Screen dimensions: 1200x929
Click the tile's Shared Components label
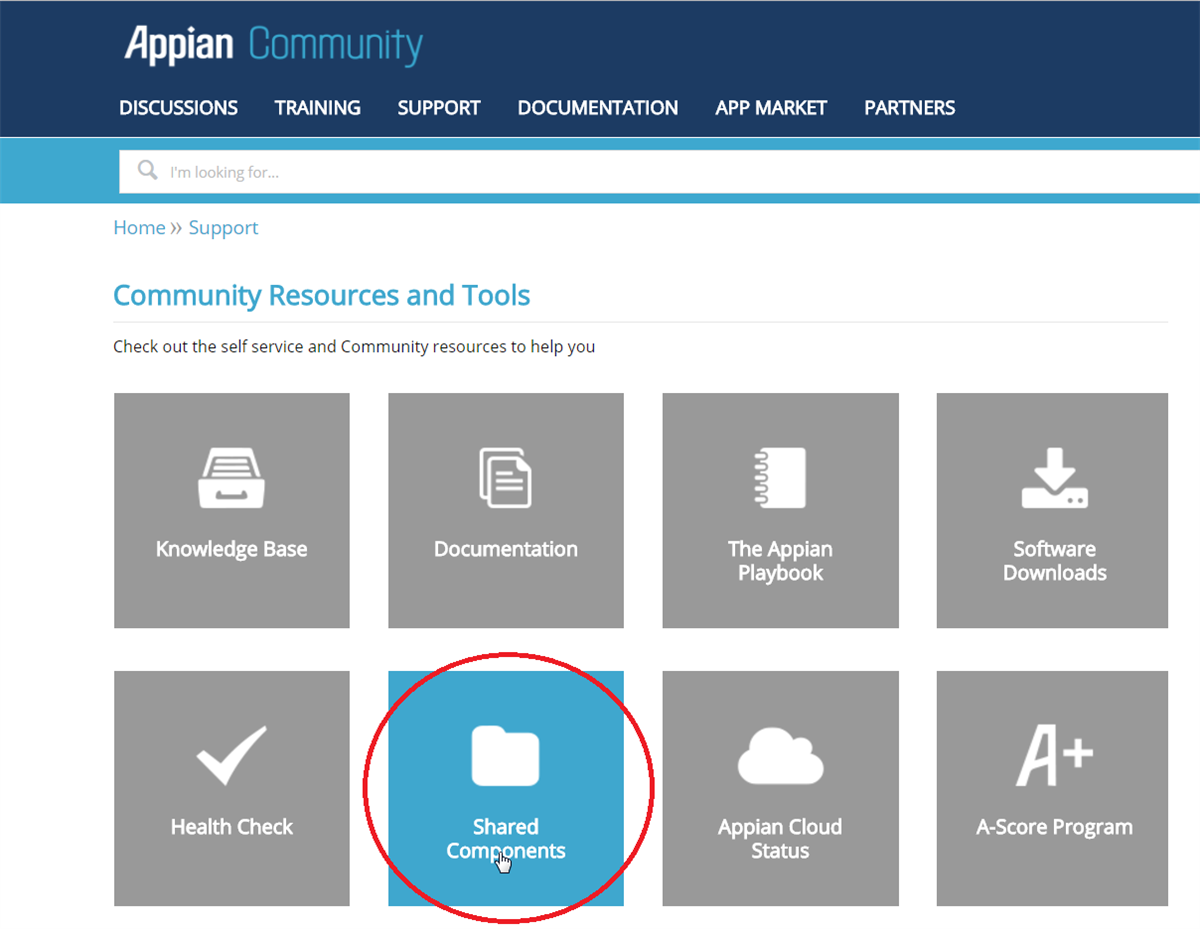tap(505, 839)
